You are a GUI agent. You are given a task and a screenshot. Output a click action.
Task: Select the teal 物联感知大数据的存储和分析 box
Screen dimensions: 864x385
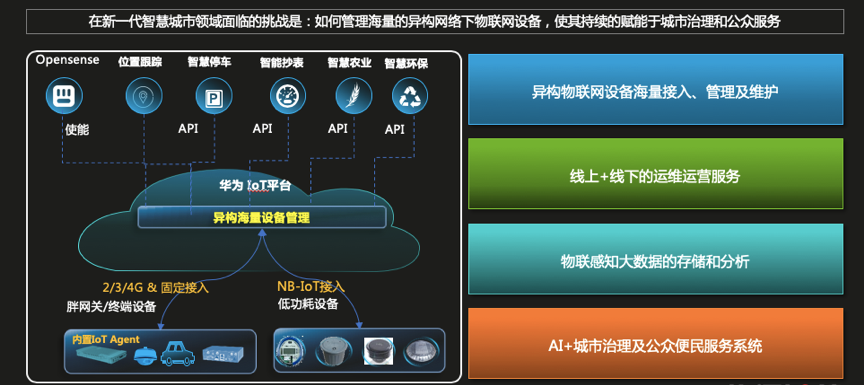(655, 259)
